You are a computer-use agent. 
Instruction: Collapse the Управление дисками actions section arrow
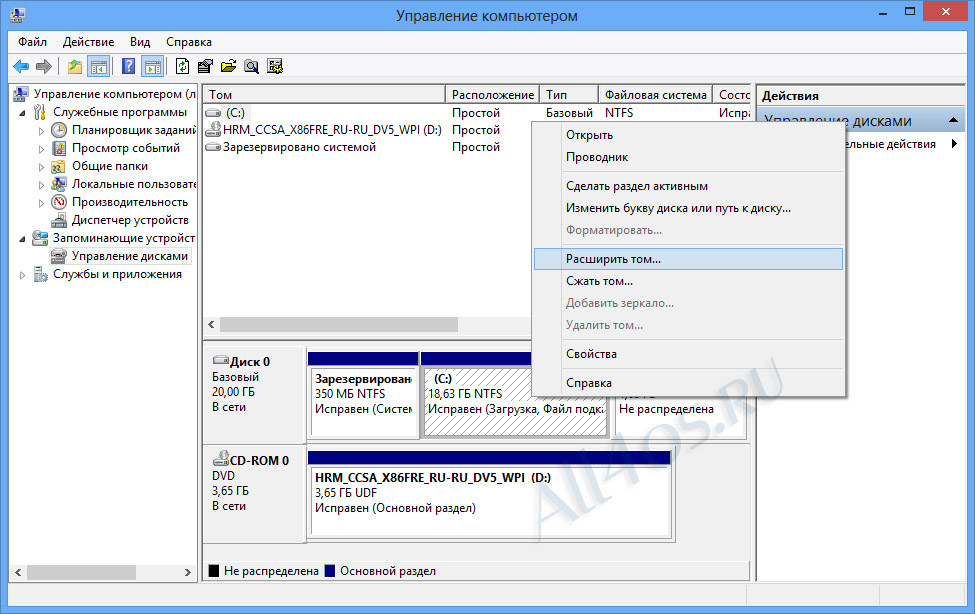tap(953, 120)
